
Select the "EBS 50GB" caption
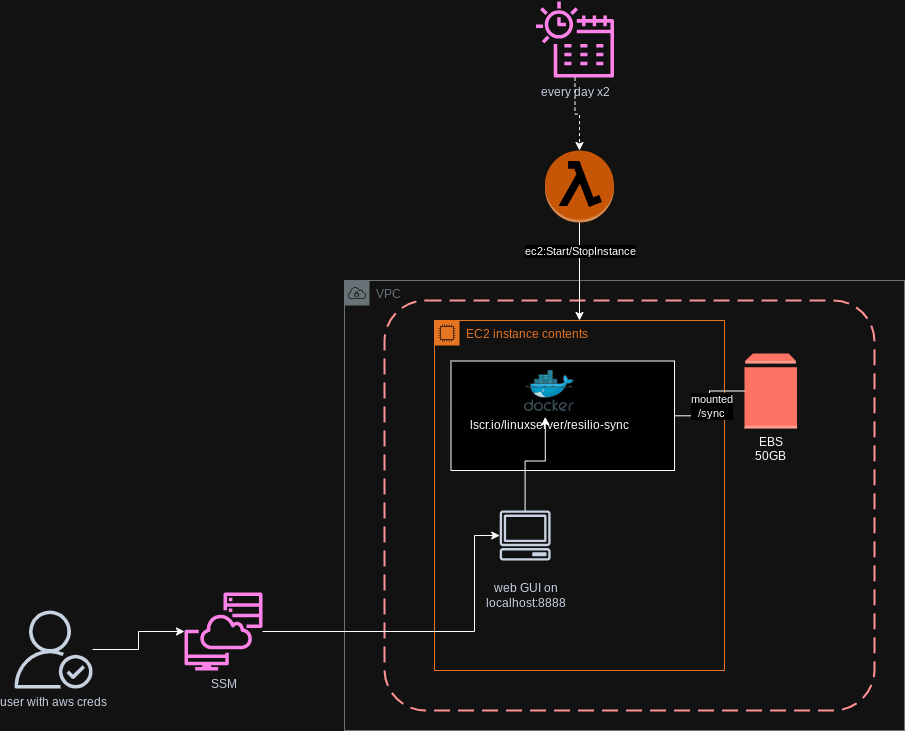pyautogui.click(x=770, y=448)
